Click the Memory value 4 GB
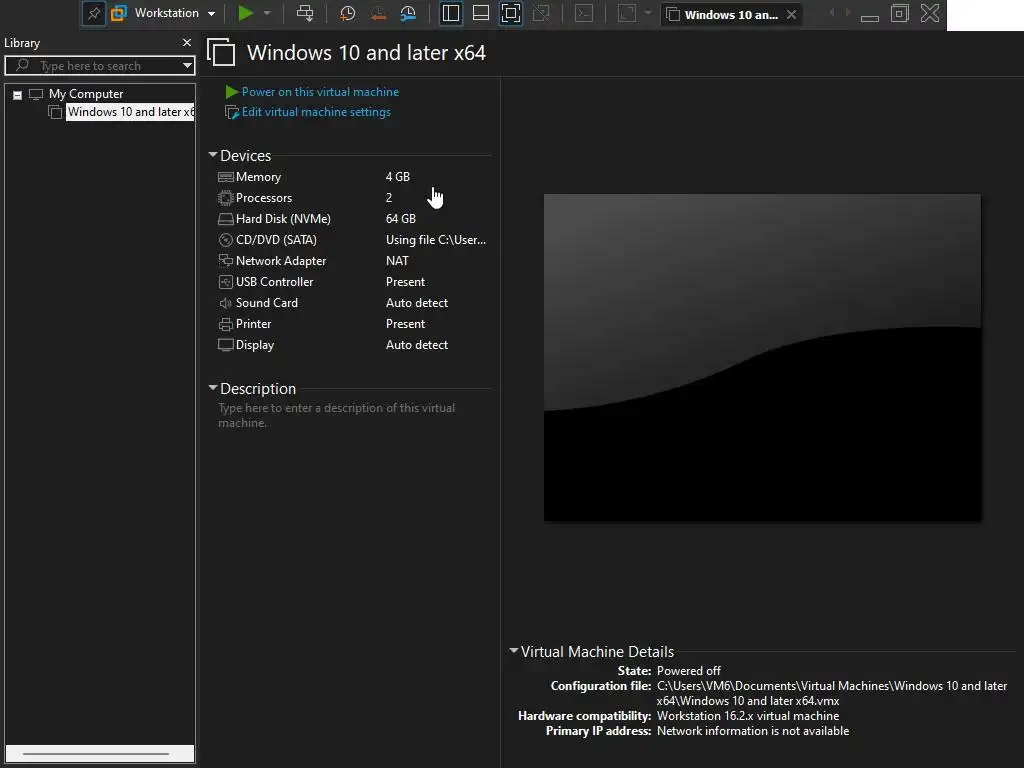The width and height of the screenshot is (1024, 768). (398, 176)
